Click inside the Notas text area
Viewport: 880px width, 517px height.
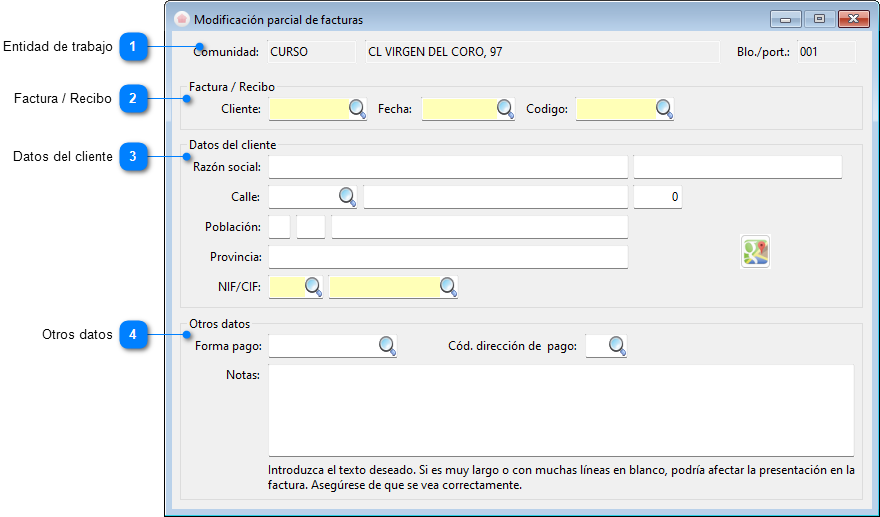[560, 410]
